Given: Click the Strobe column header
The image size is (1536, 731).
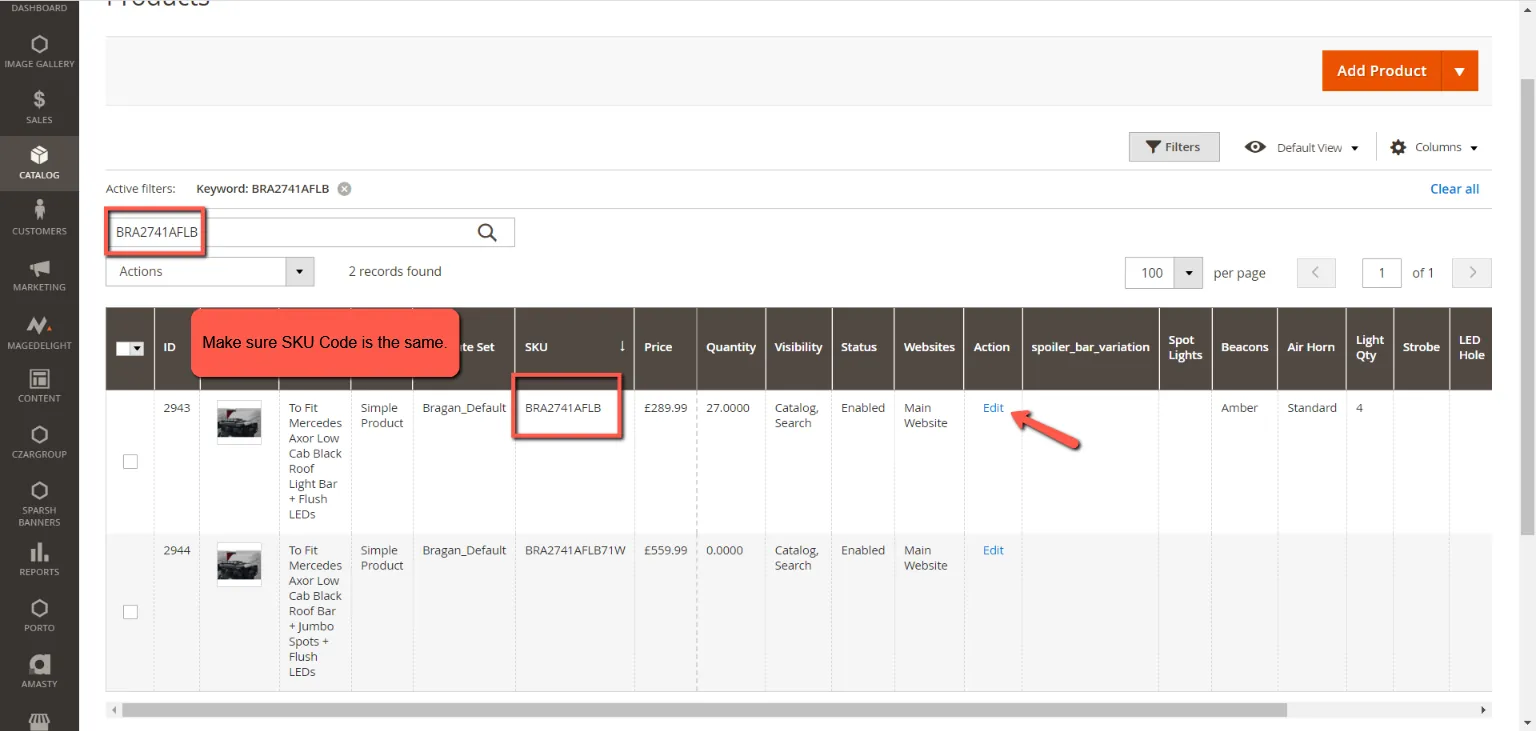Looking at the screenshot, I should (1421, 348).
